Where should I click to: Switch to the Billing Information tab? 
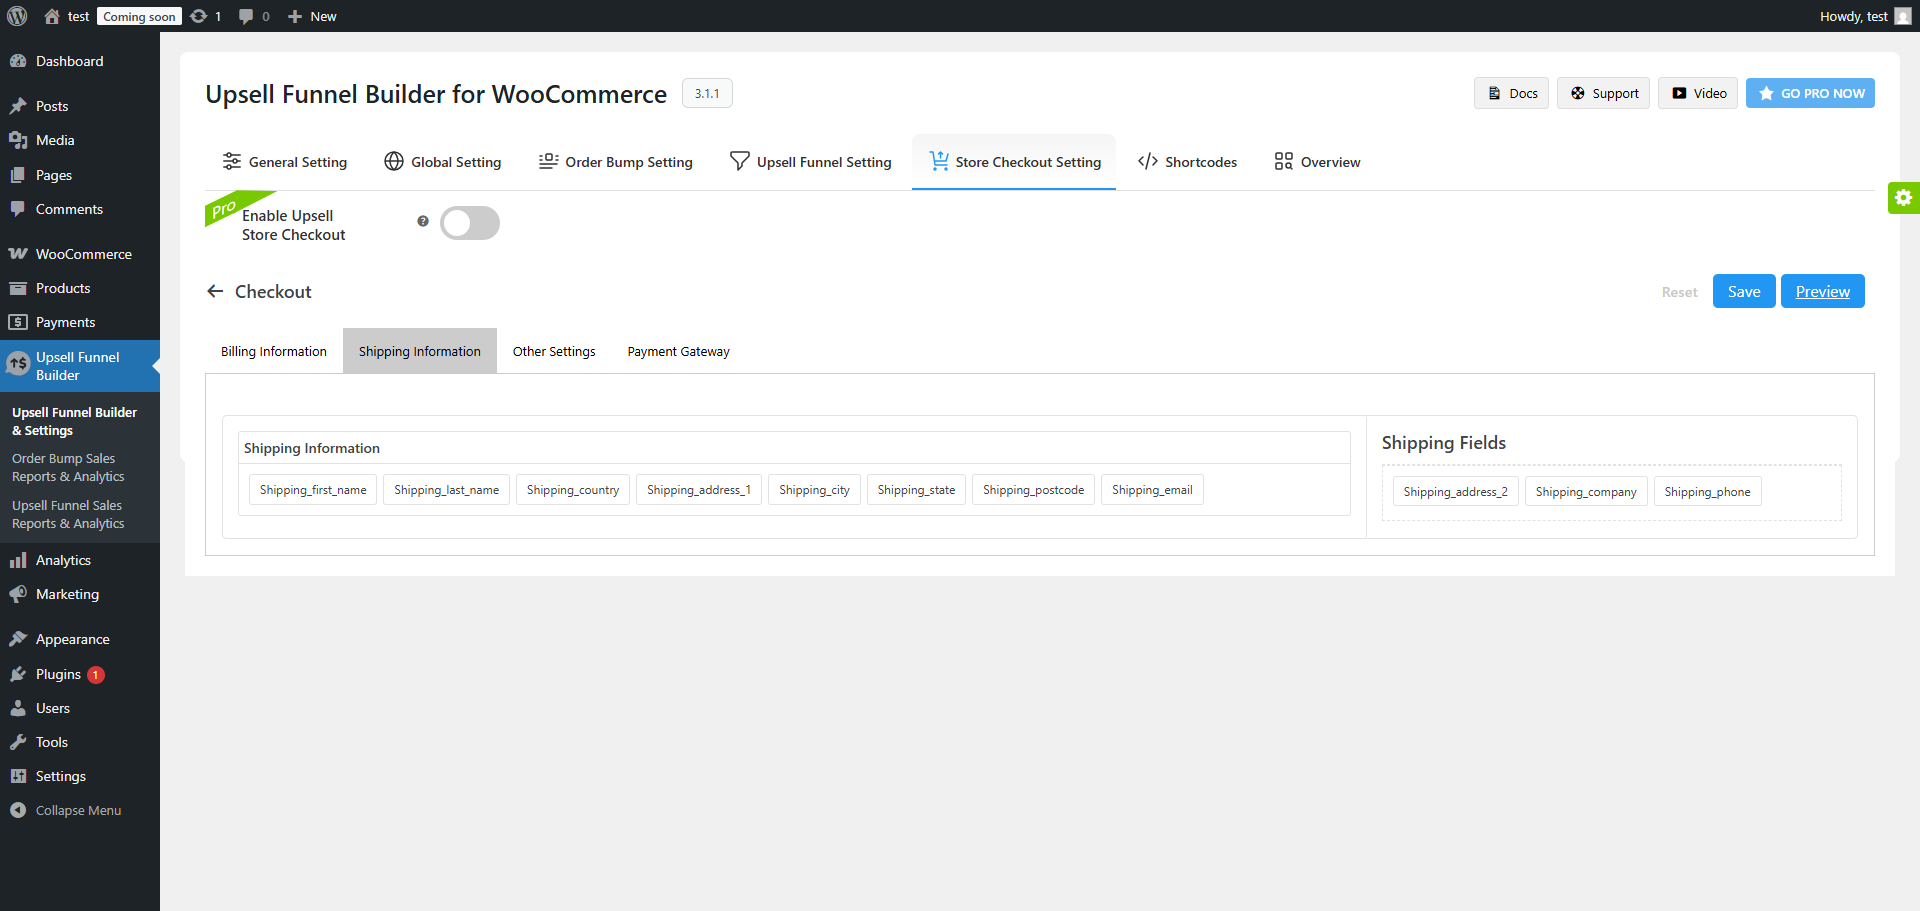tap(272, 350)
